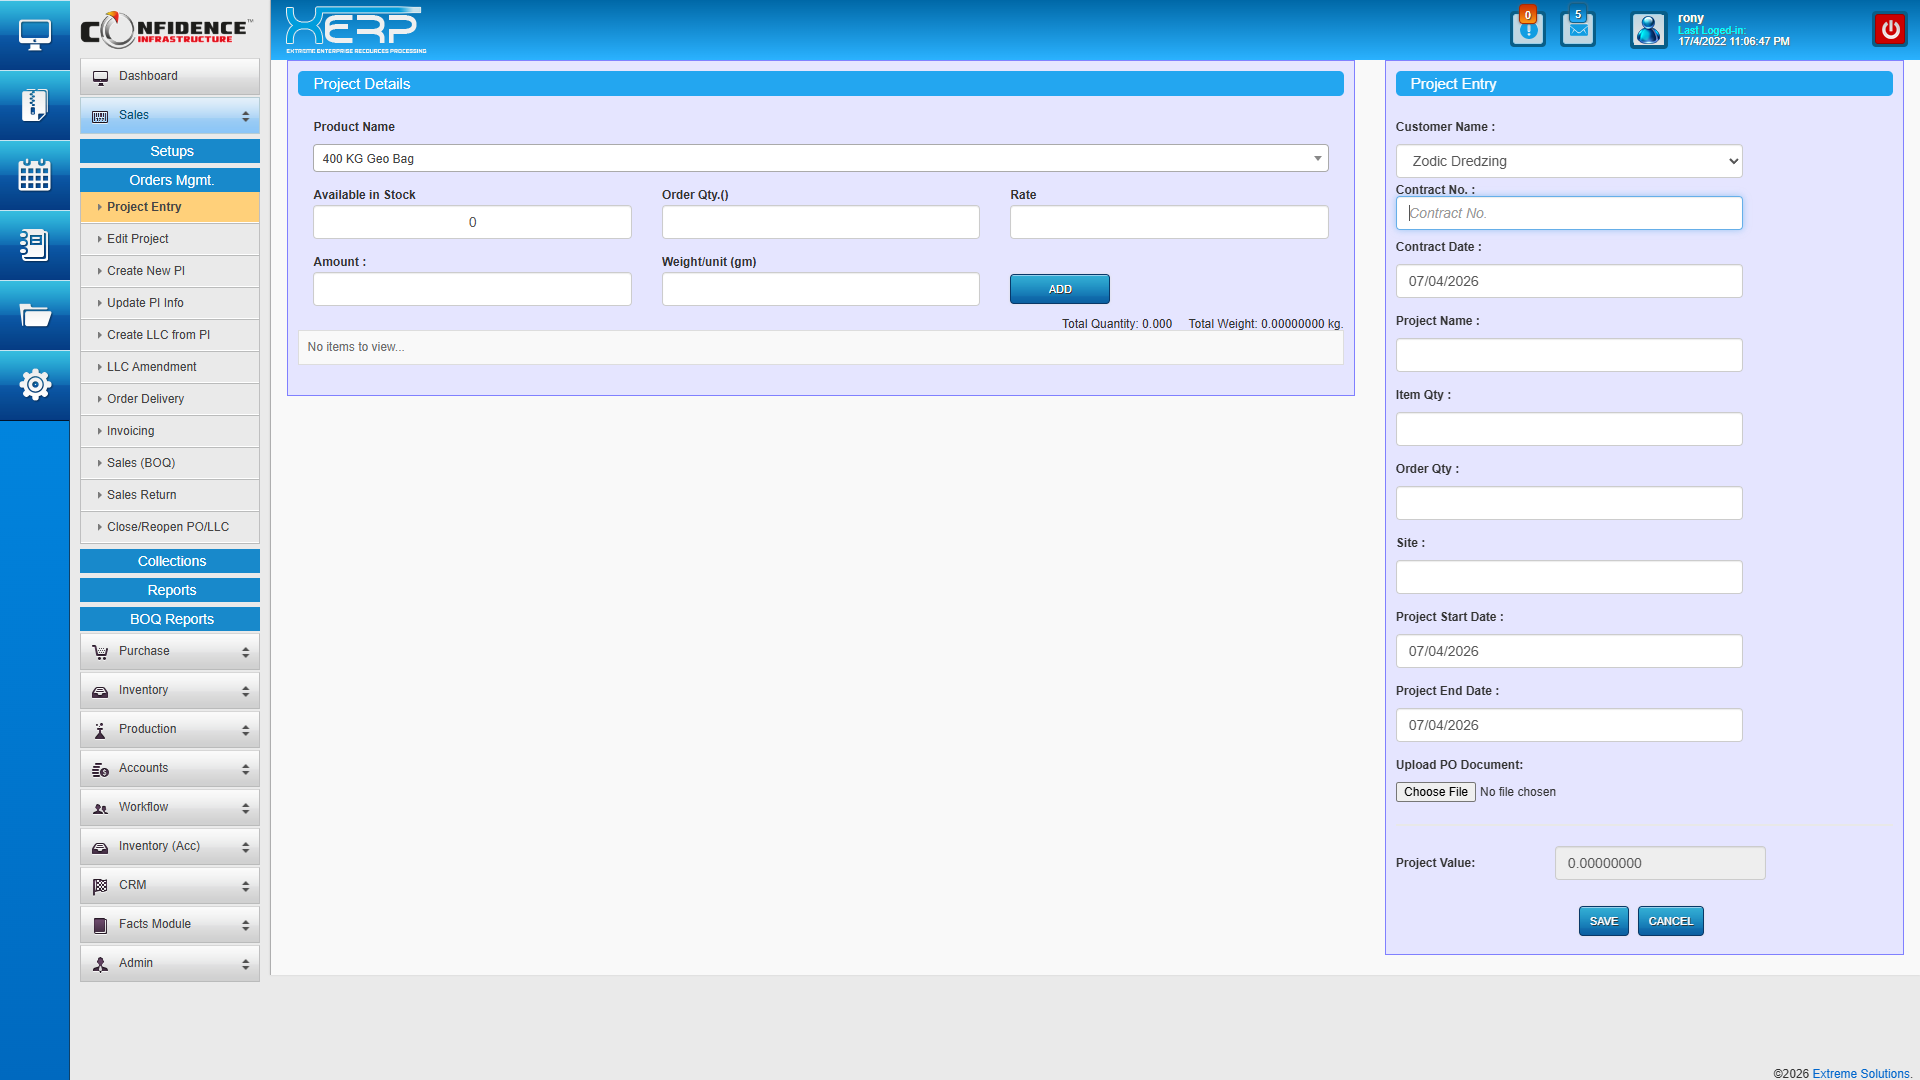This screenshot has height=1080, width=1920.
Task: Click rony's user profile avatar icon
Action: pyautogui.click(x=1648, y=29)
